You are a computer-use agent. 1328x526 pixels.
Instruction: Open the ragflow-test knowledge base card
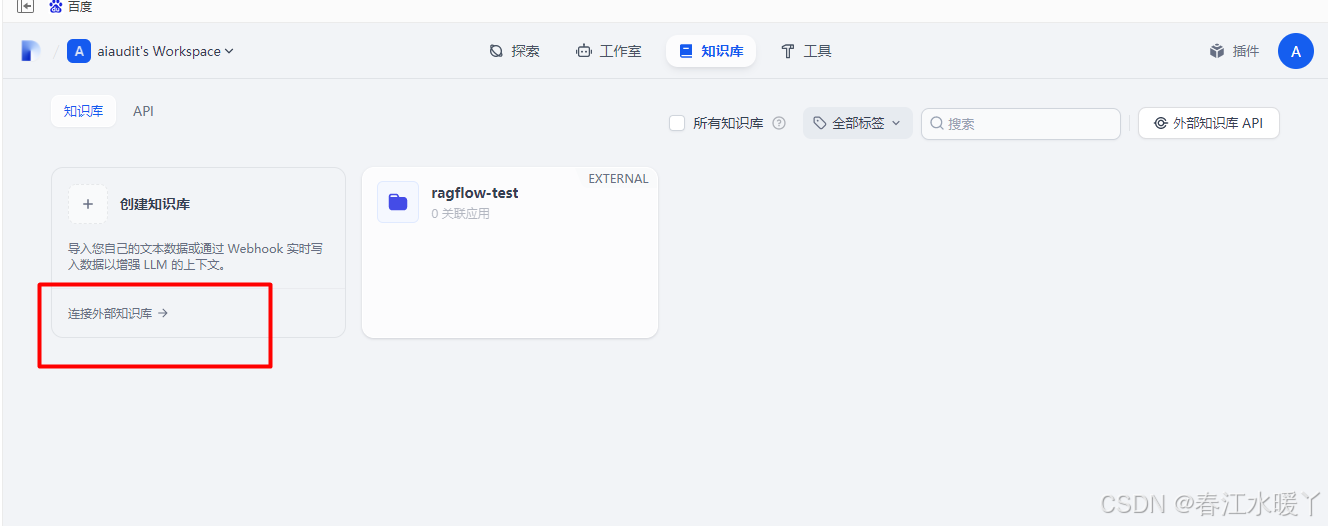[x=510, y=252]
